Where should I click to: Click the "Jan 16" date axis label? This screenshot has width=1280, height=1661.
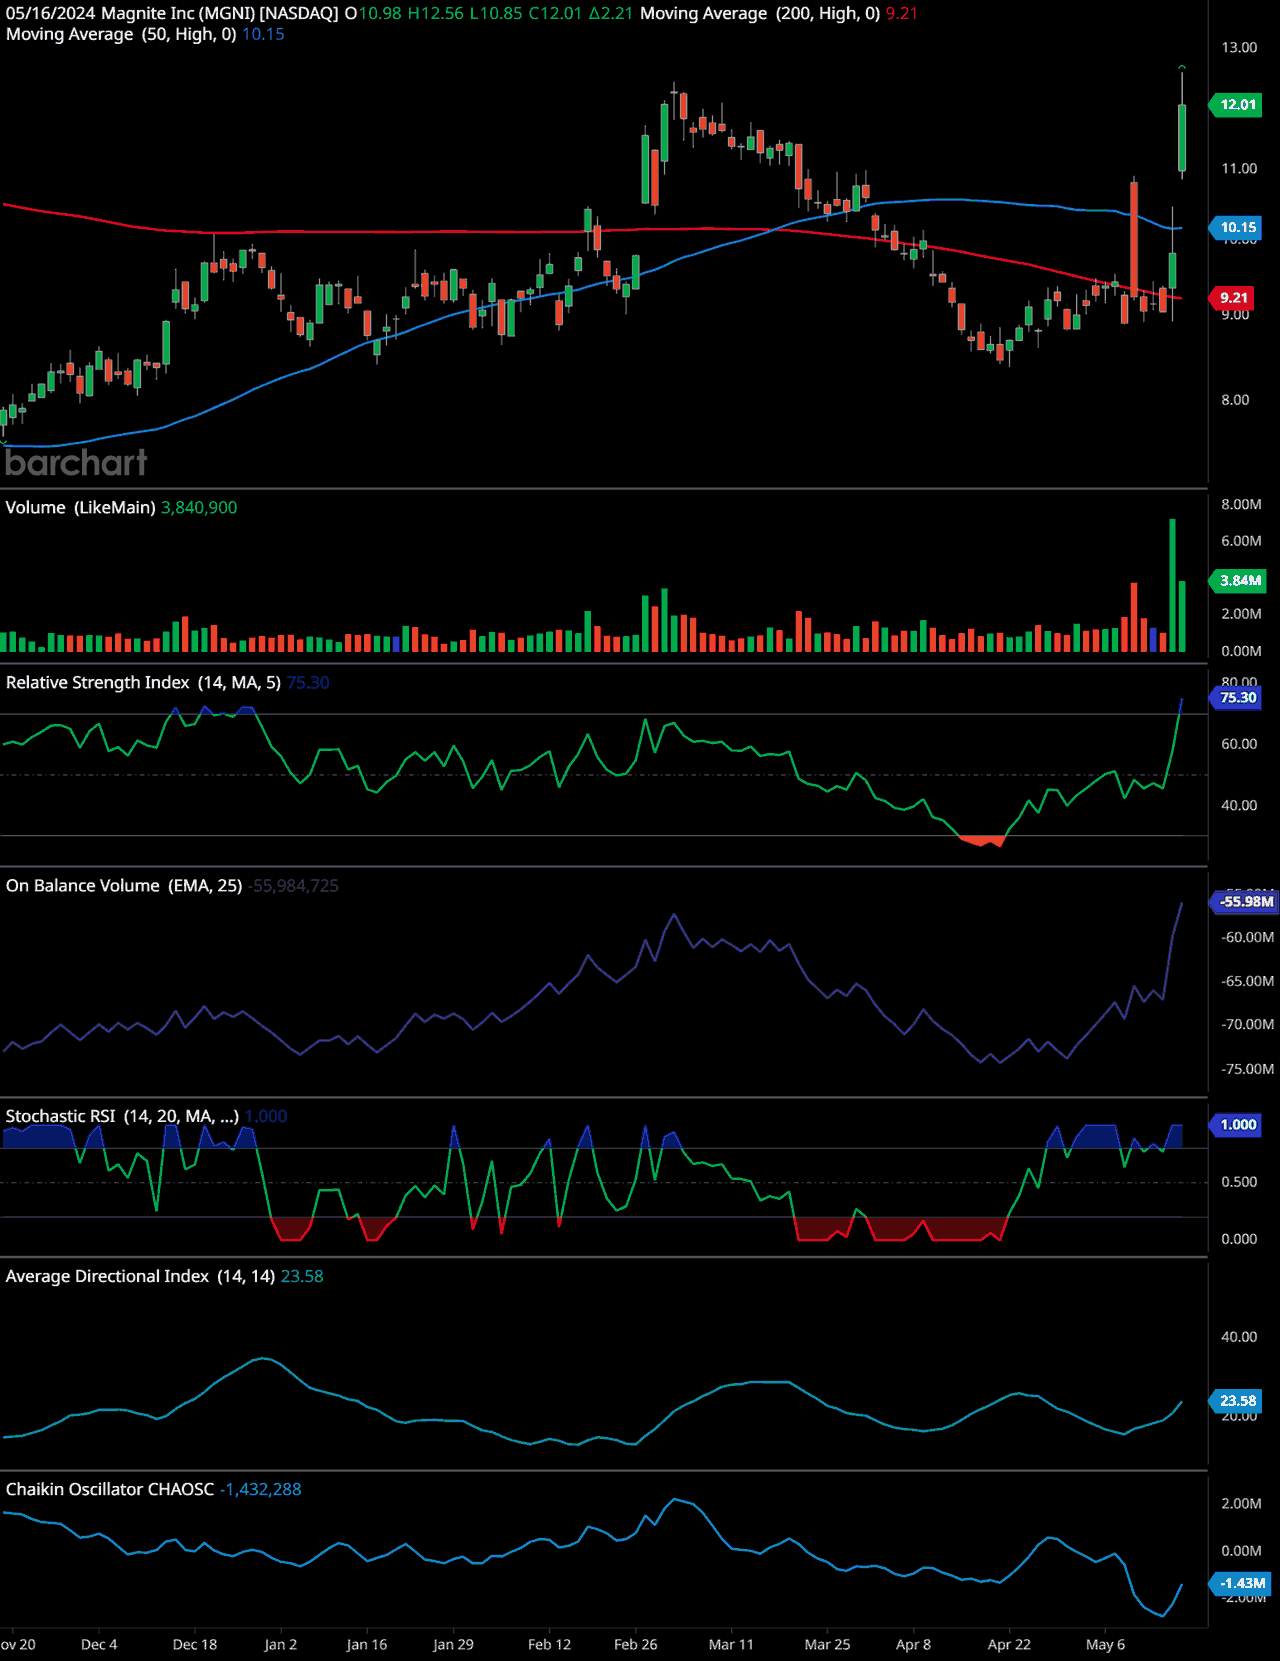(367, 1645)
